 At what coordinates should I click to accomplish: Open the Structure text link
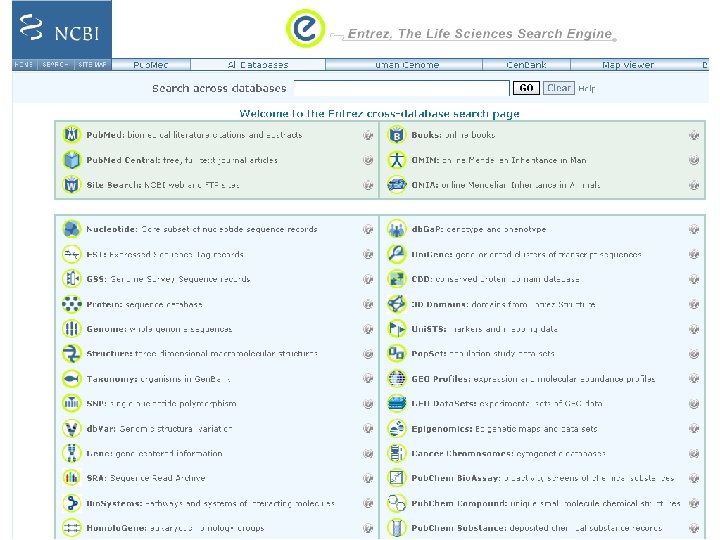[109, 354]
